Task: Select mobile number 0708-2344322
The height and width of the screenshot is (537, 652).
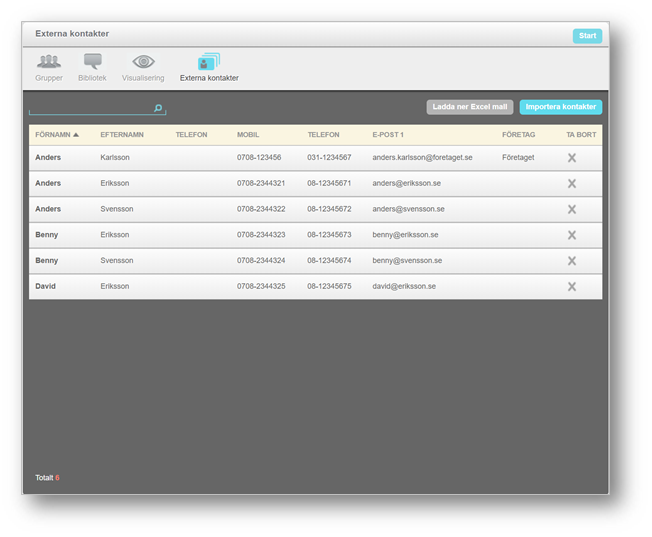Action: pos(261,209)
